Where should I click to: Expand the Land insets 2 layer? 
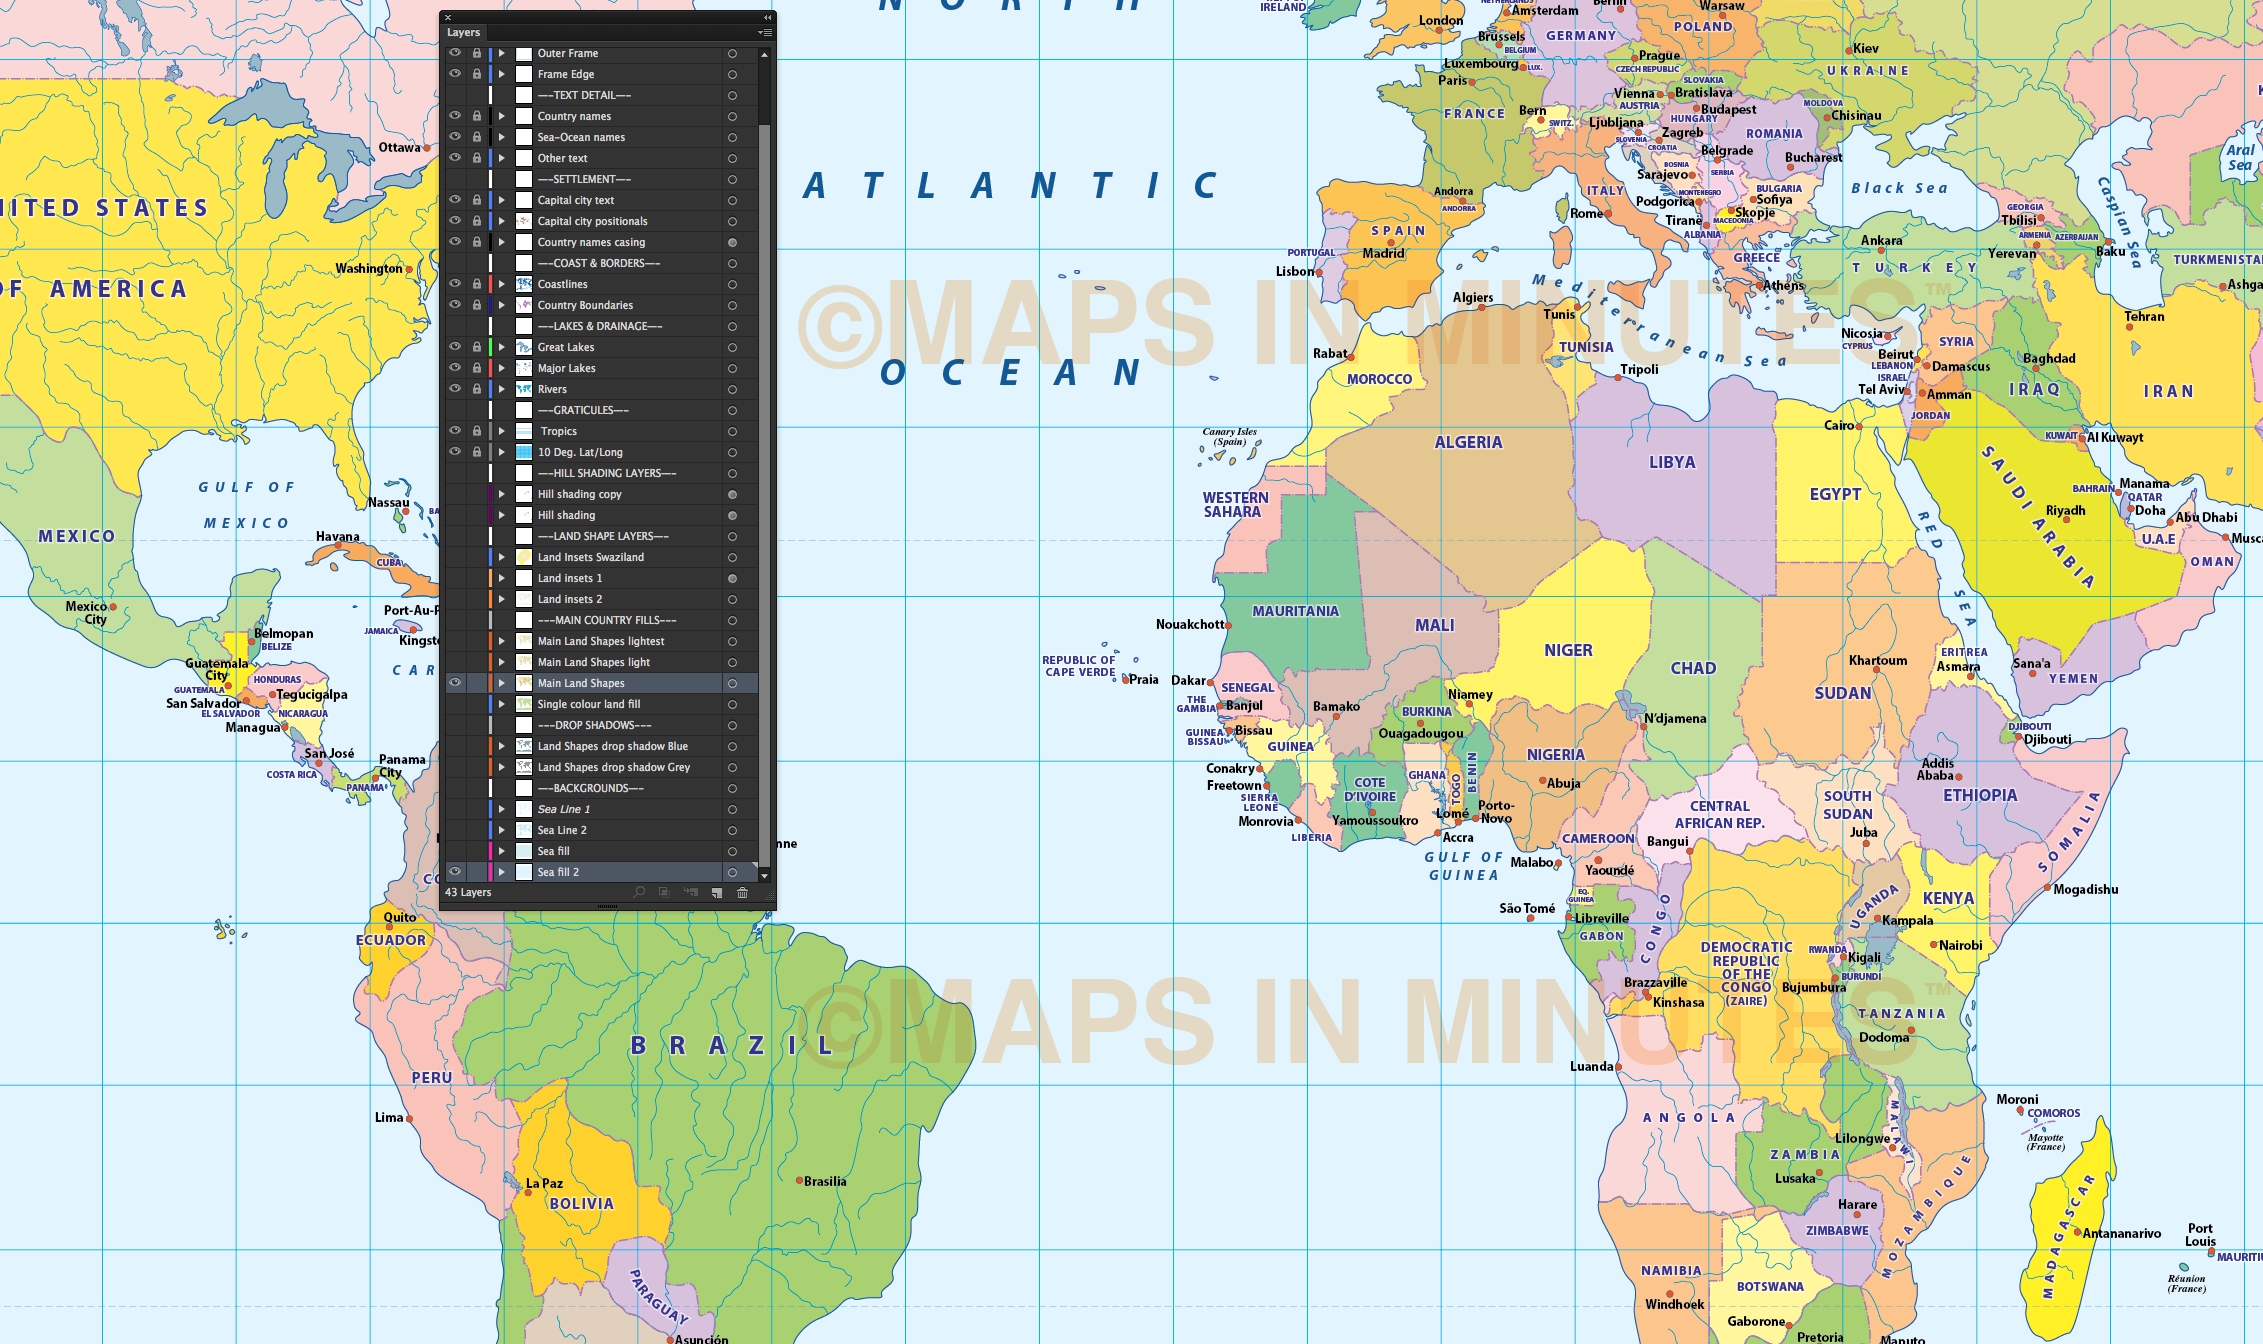(x=503, y=598)
